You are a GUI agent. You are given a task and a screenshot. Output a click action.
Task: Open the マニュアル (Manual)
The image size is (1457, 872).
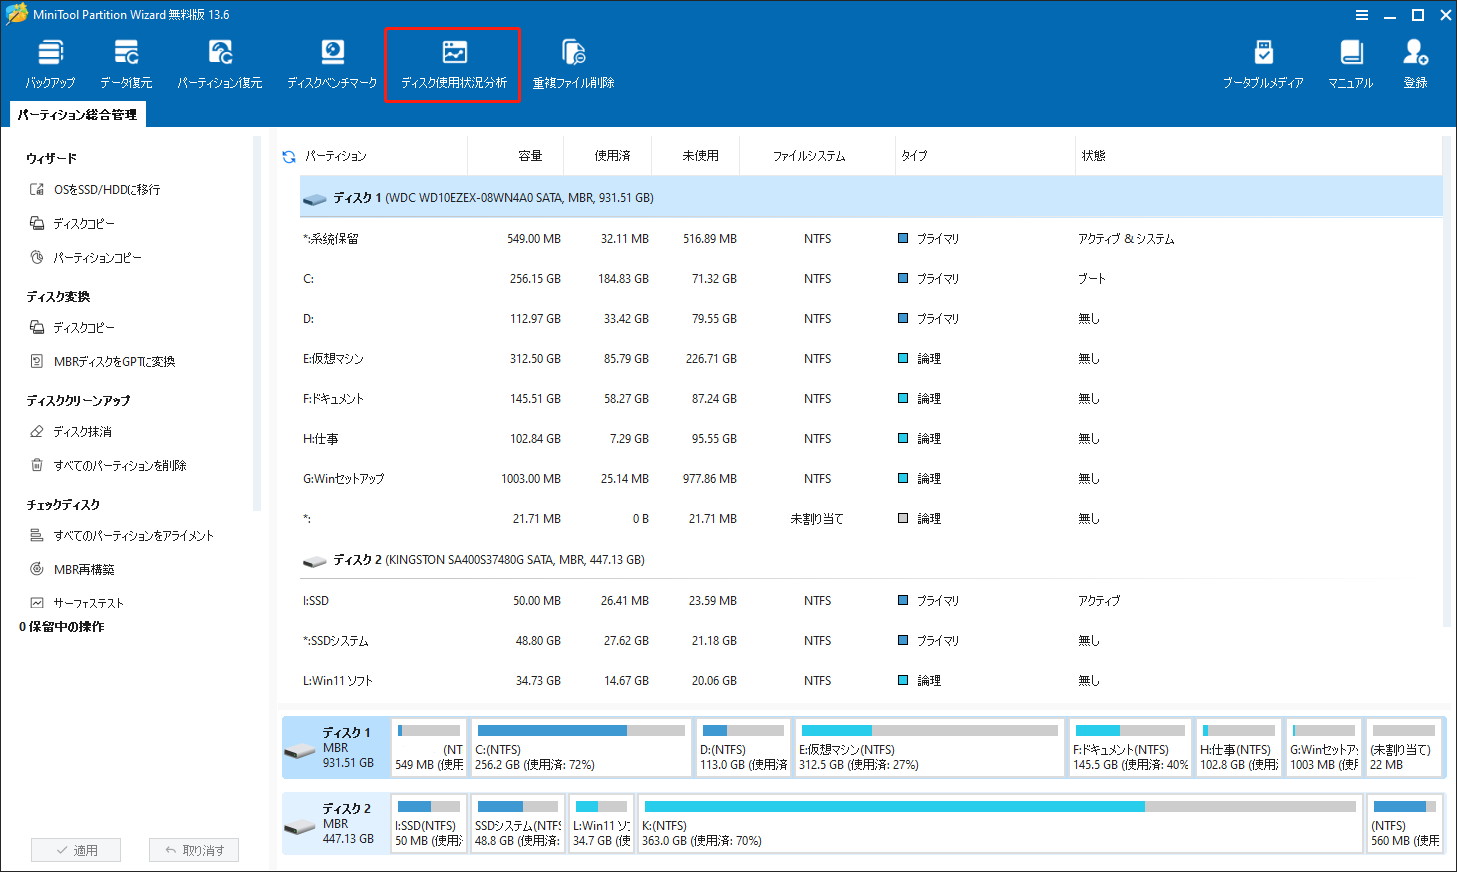click(x=1351, y=64)
